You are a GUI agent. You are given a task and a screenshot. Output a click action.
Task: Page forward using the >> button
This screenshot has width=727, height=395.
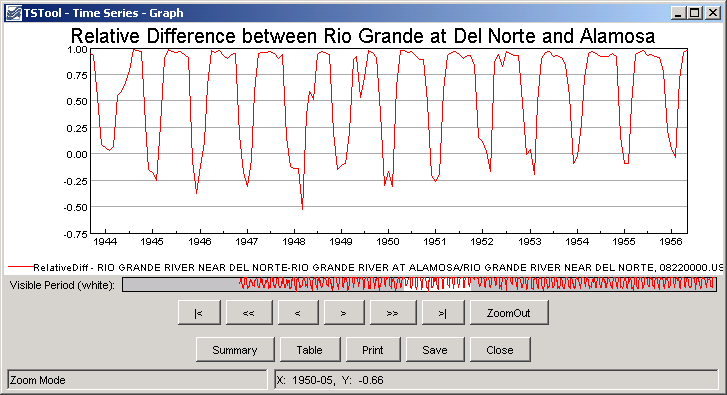(393, 313)
